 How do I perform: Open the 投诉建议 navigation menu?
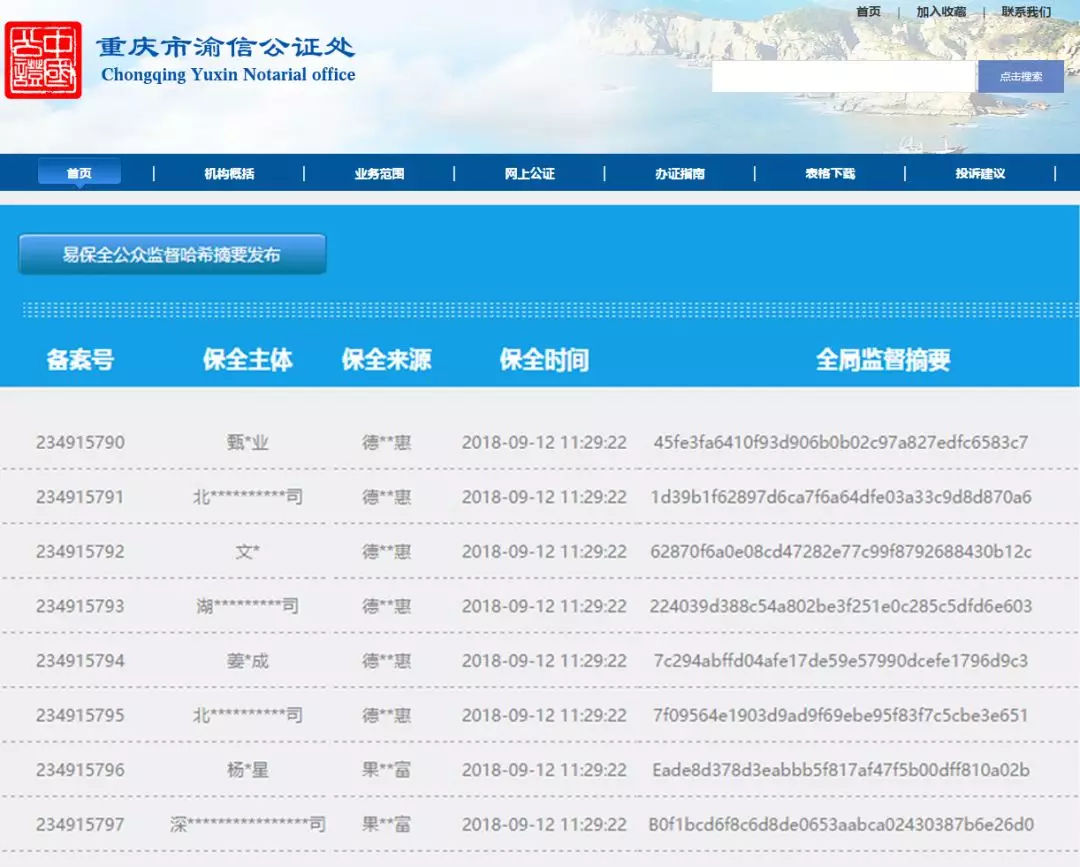pyautogui.click(x=979, y=173)
